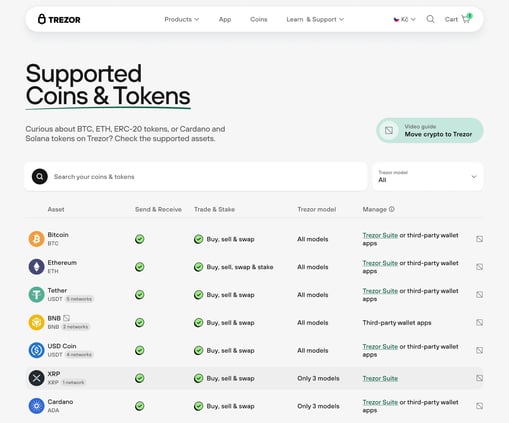Click the small icon next to BNB name

tap(66, 318)
